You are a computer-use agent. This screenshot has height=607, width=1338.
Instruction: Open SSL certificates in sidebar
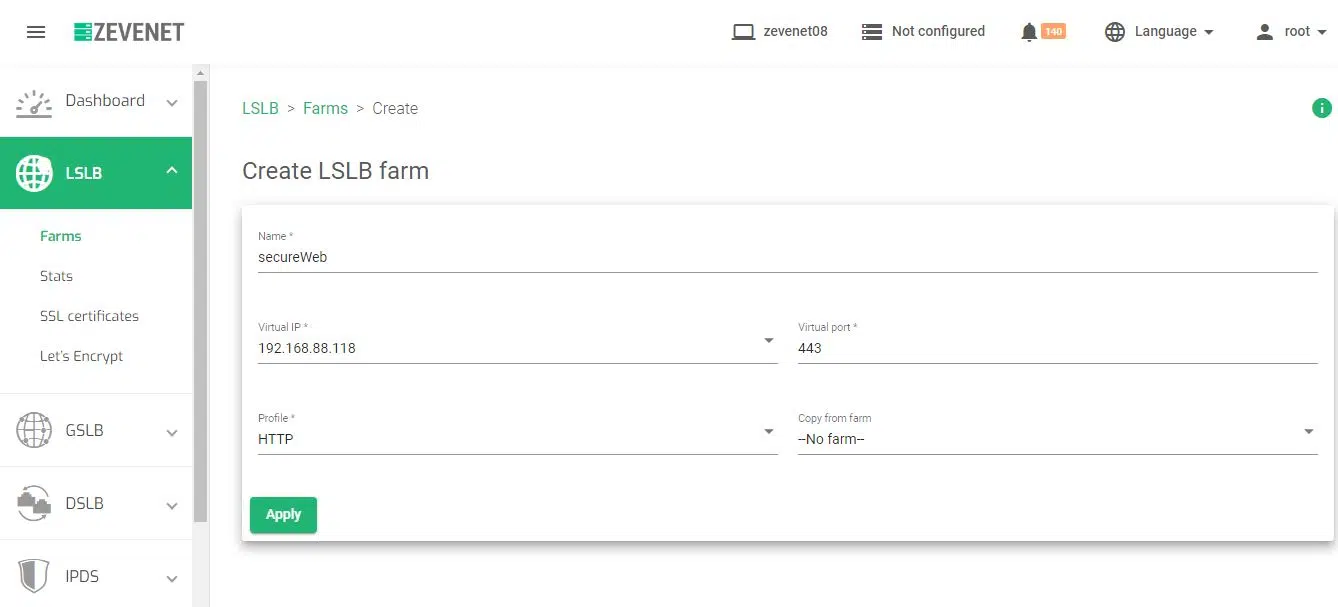(x=89, y=316)
